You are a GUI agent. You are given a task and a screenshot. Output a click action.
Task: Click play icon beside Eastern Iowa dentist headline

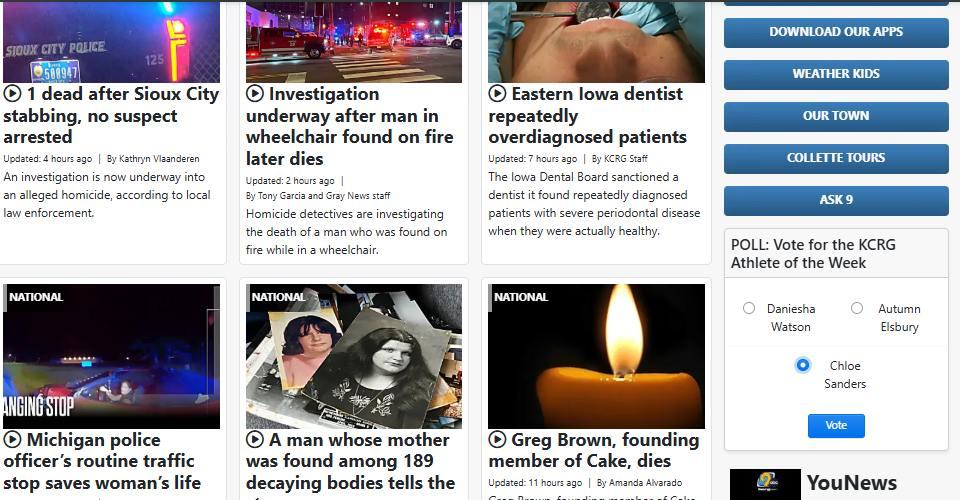coord(497,94)
